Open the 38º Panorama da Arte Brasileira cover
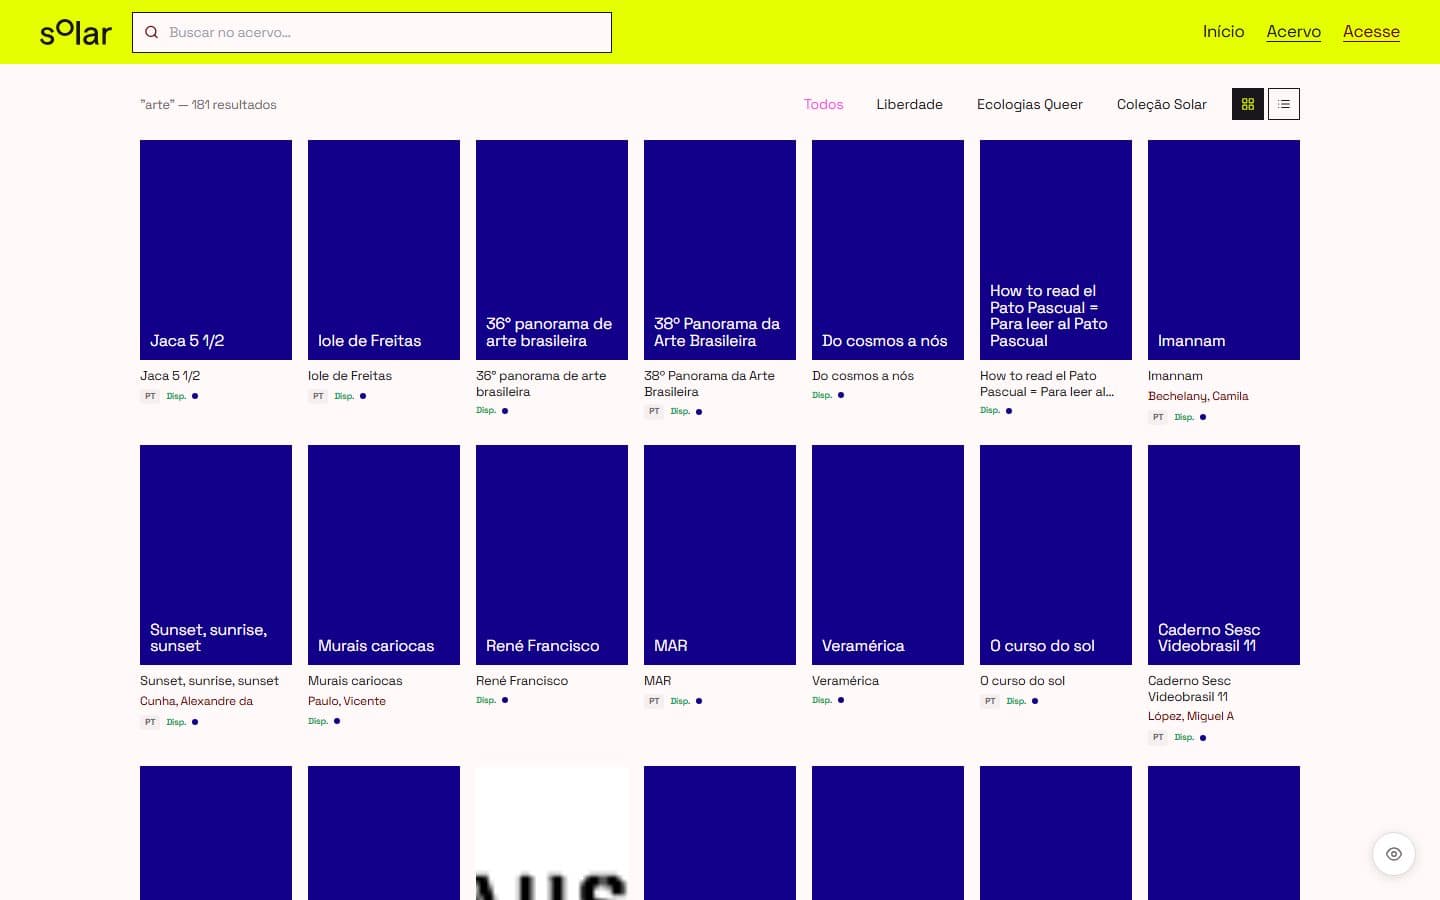This screenshot has height=900, width=1440. (x=720, y=250)
